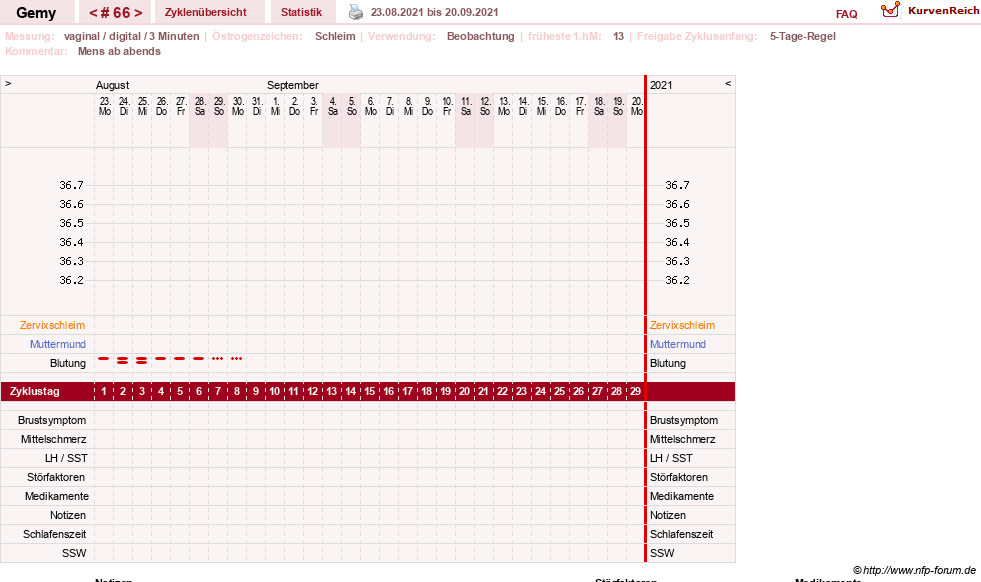Click the nfp-forum.de copyright link

coord(915,570)
